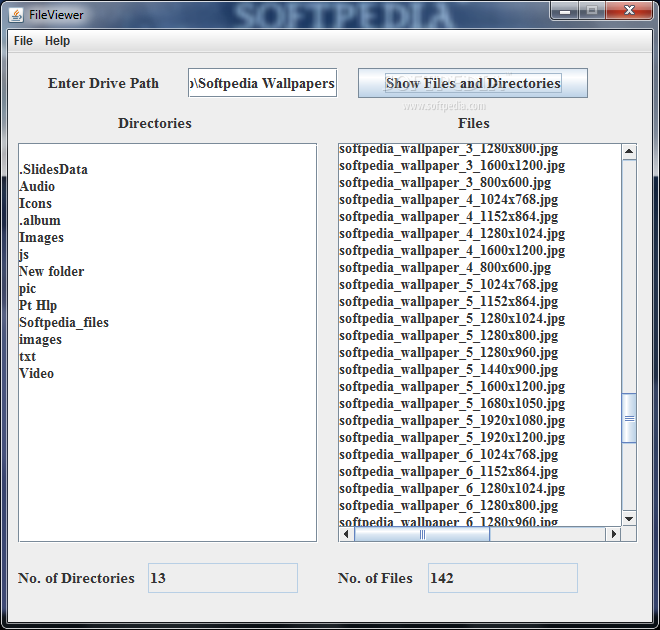Click the No. of Directories value field
The image size is (660, 630).
click(223, 578)
